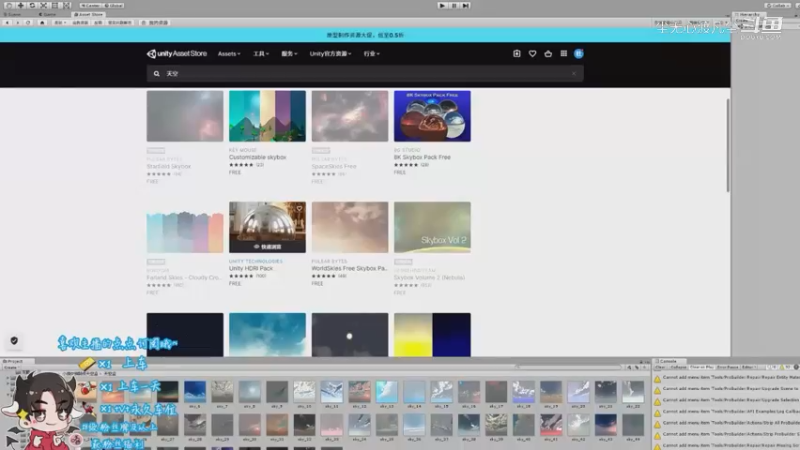This screenshot has width=800, height=450.
Task: Open Skybox Vol 2 Nebula thumbnail
Action: tap(432, 227)
